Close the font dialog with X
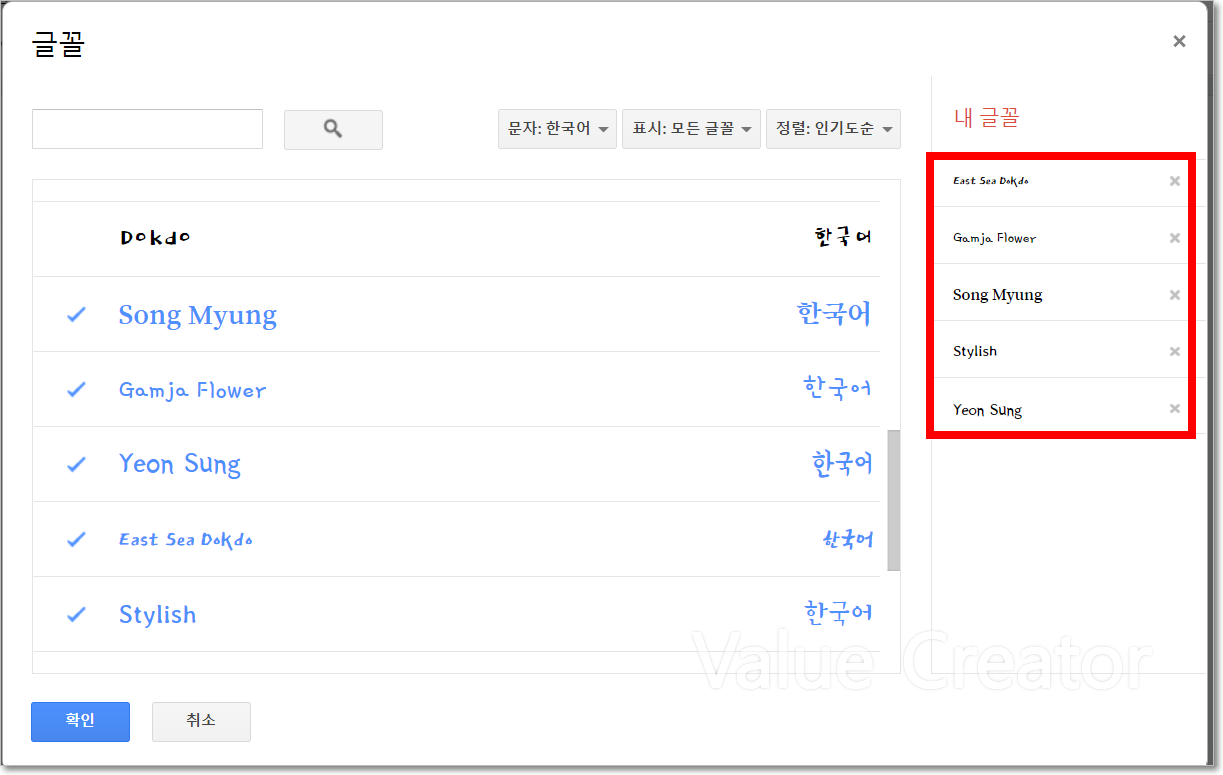Image resolution: width=1223 pixels, height=775 pixels. tap(1179, 41)
